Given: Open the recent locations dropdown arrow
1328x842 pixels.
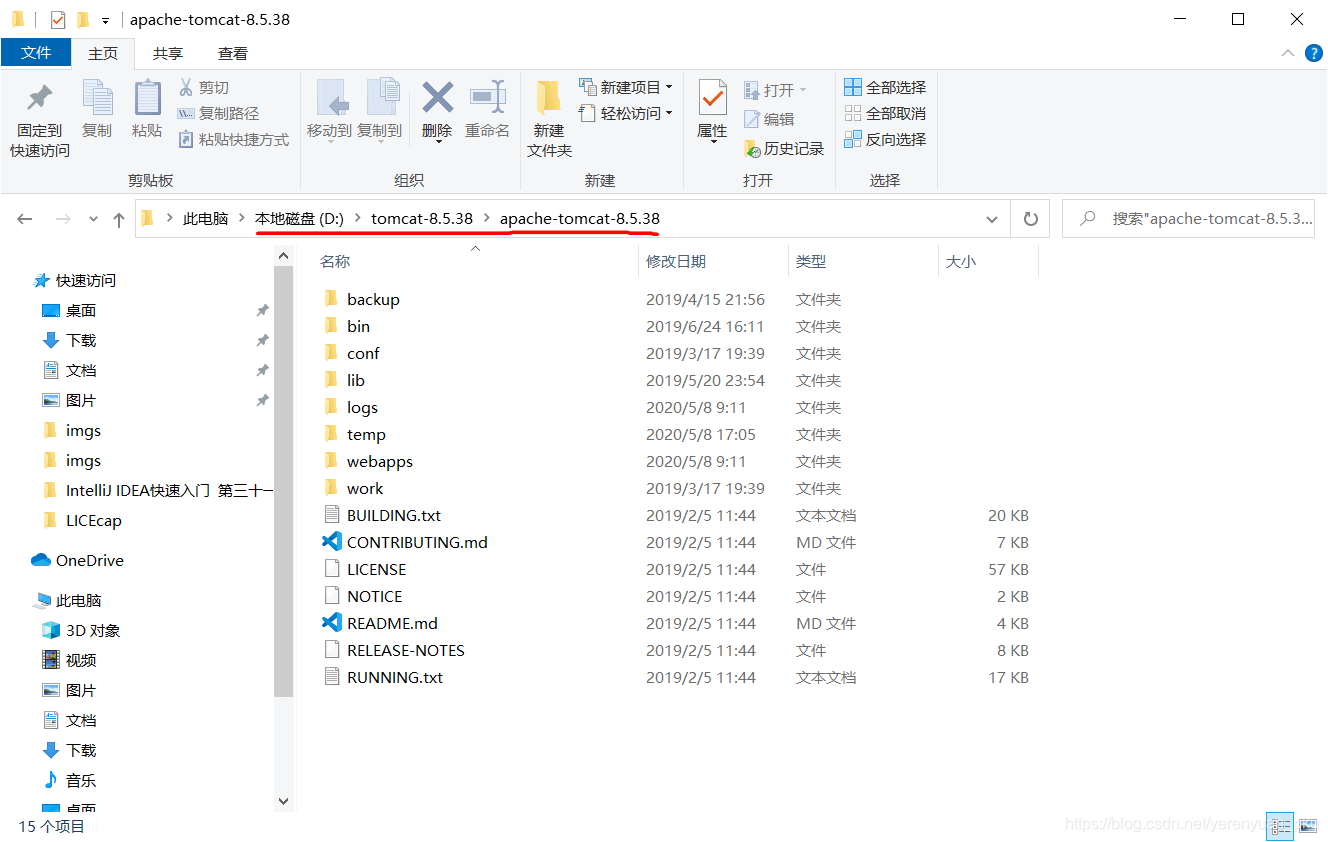Looking at the screenshot, I should [x=94, y=219].
